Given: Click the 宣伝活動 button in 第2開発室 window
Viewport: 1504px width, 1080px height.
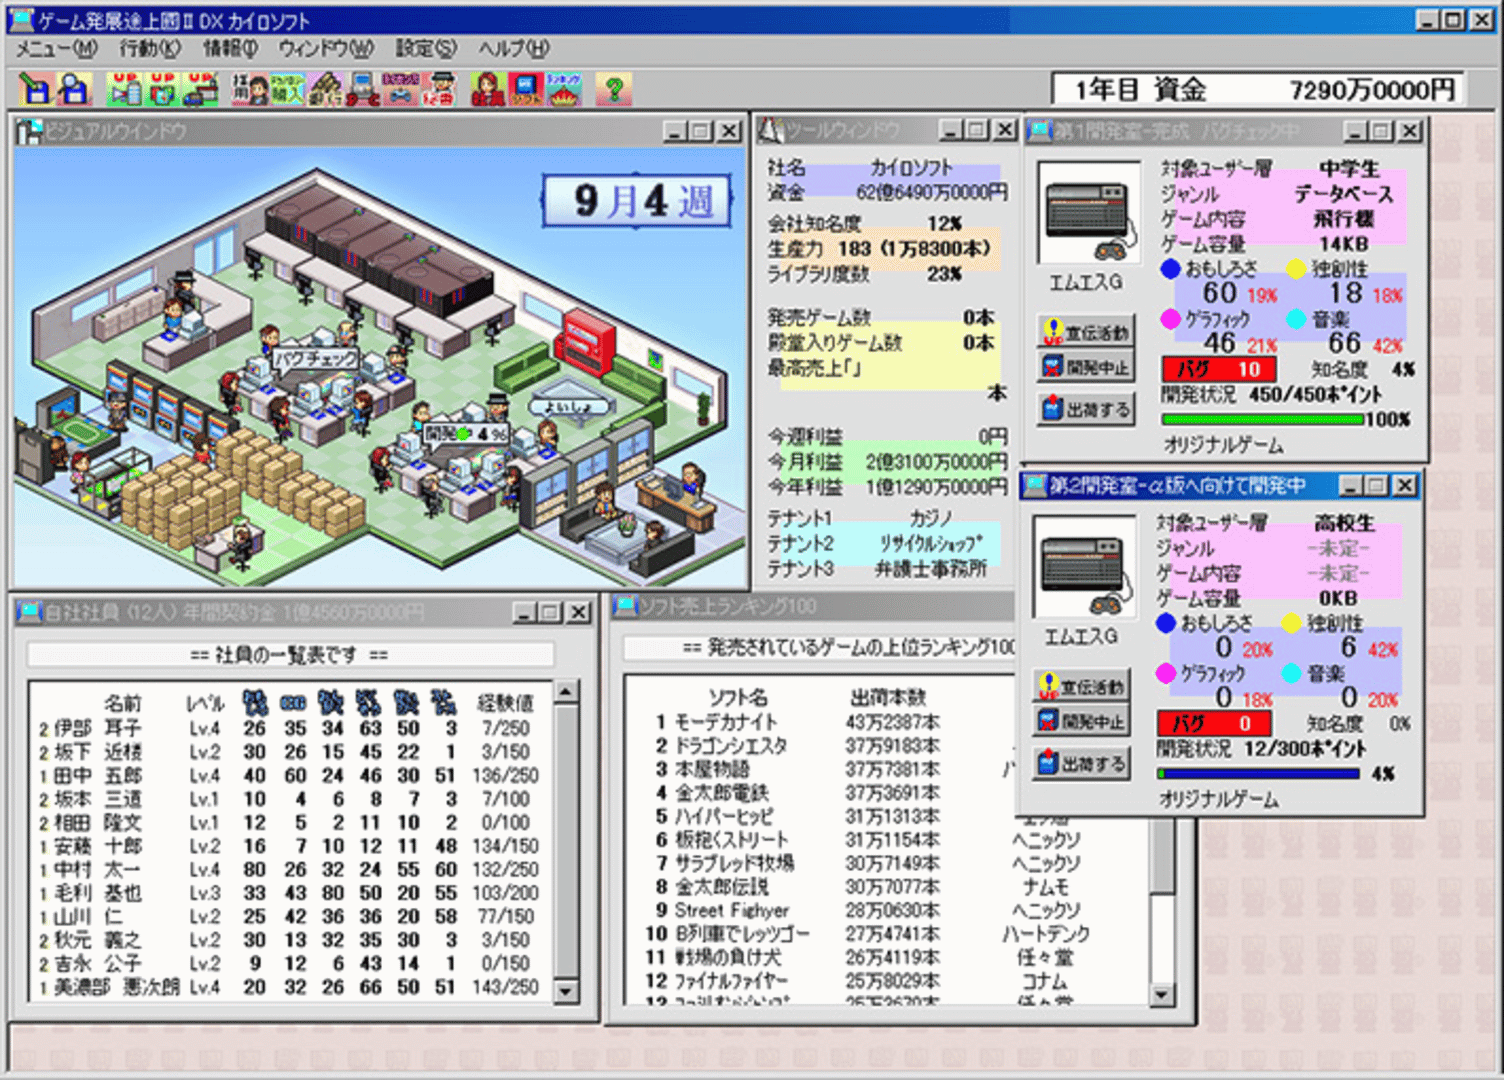Looking at the screenshot, I should [x=1081, y=686].
